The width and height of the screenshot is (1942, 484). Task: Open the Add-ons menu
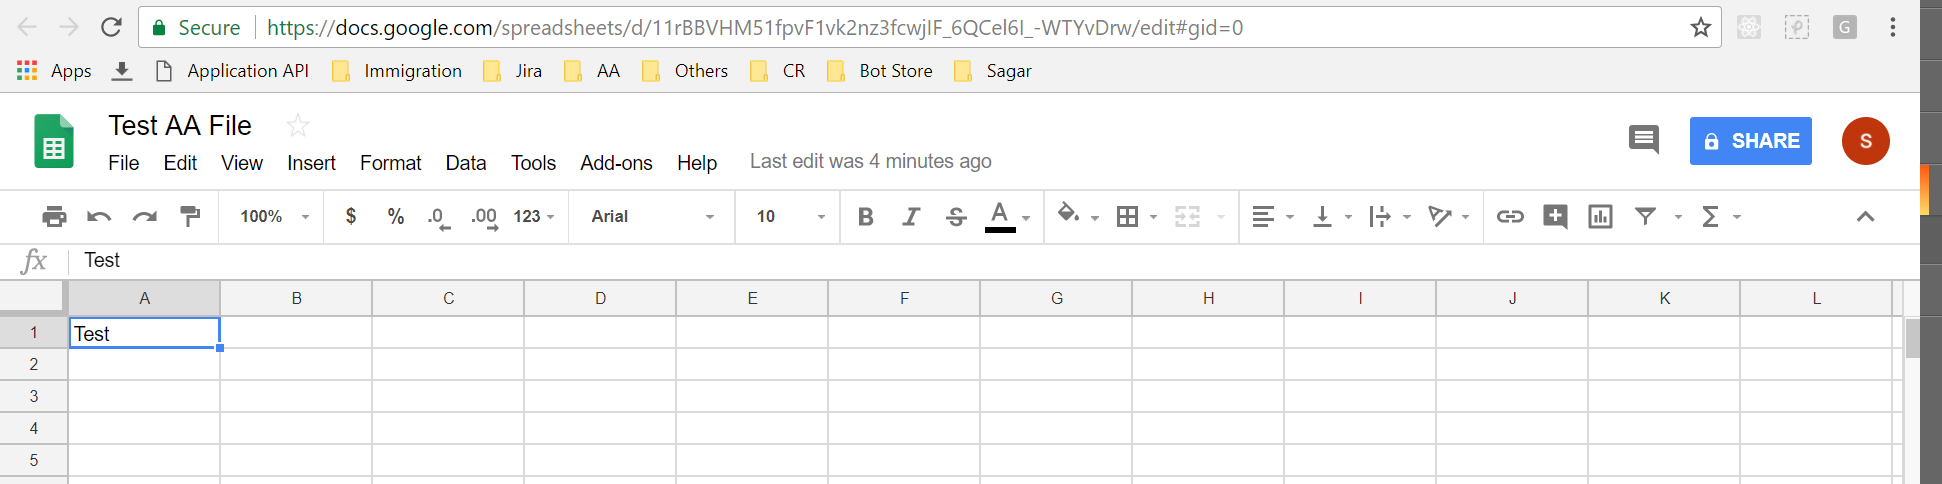(616, 163)
